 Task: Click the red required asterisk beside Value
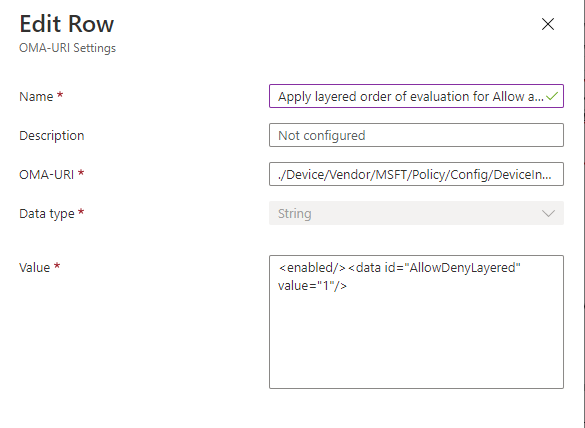coord(57,266)
